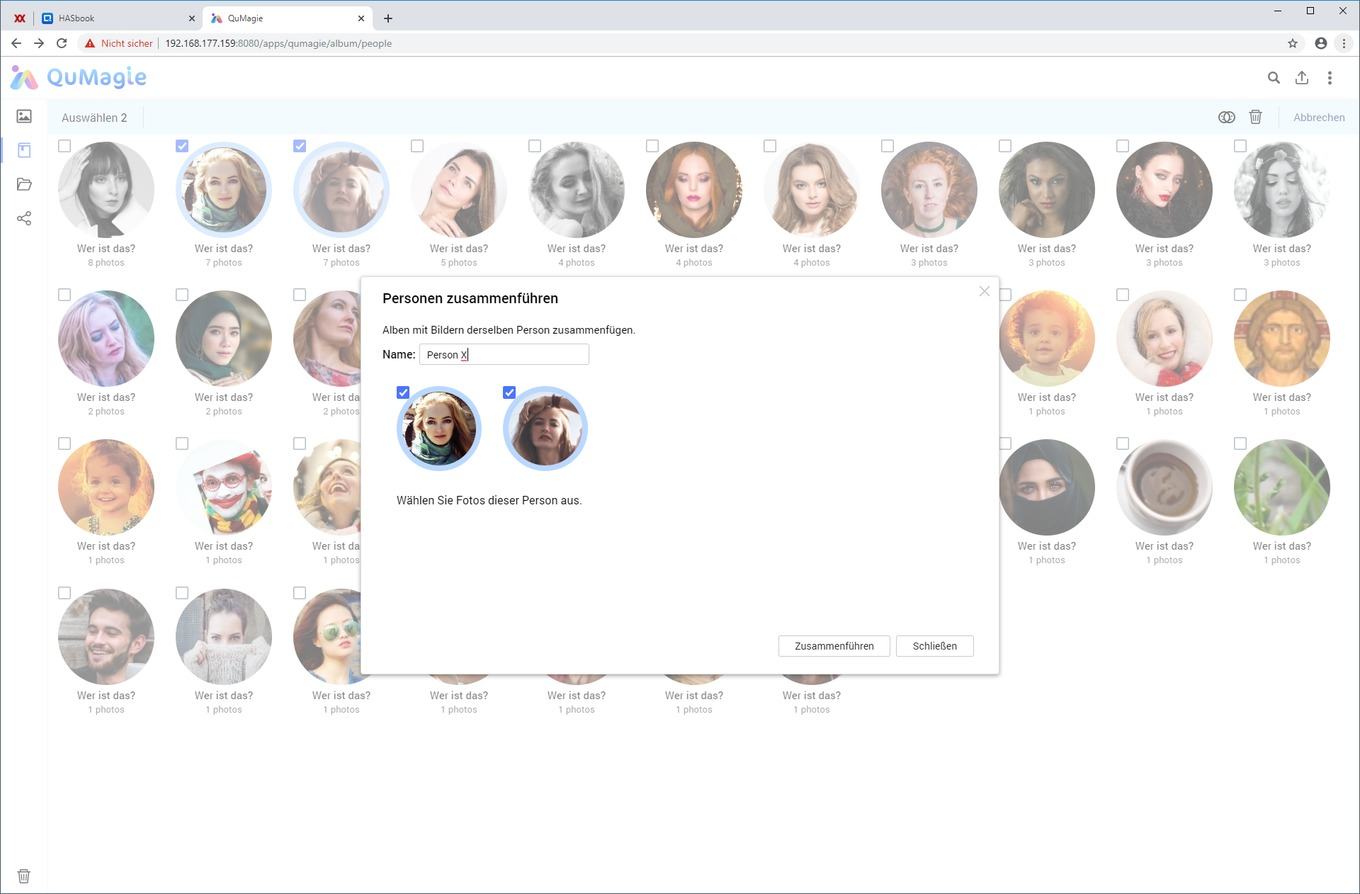The image size is (1360, 894).
Task: Click text Wählen Sie Fotos dieser Person aus
Action: (x=489, y=500)
